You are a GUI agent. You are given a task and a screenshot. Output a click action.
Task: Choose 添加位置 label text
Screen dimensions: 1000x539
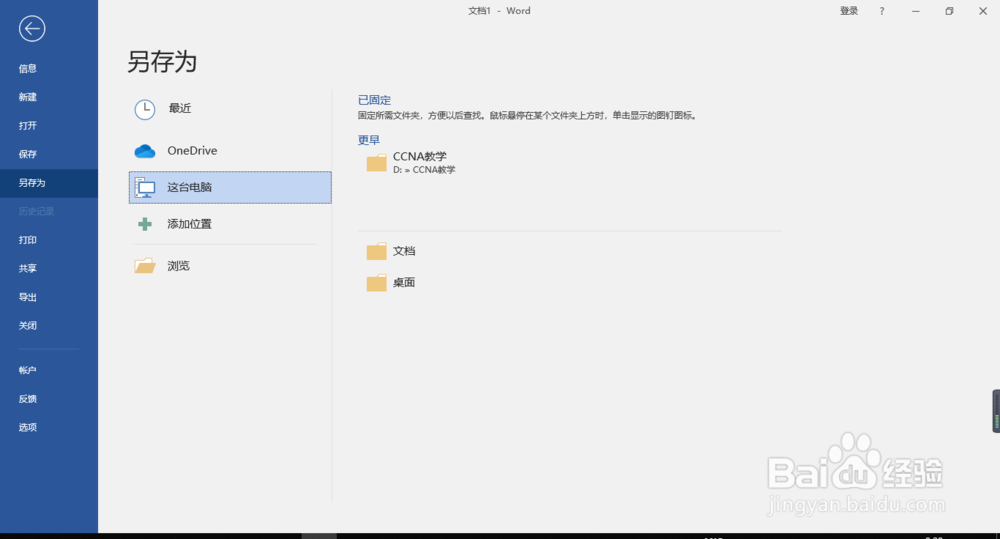[189, 224]
